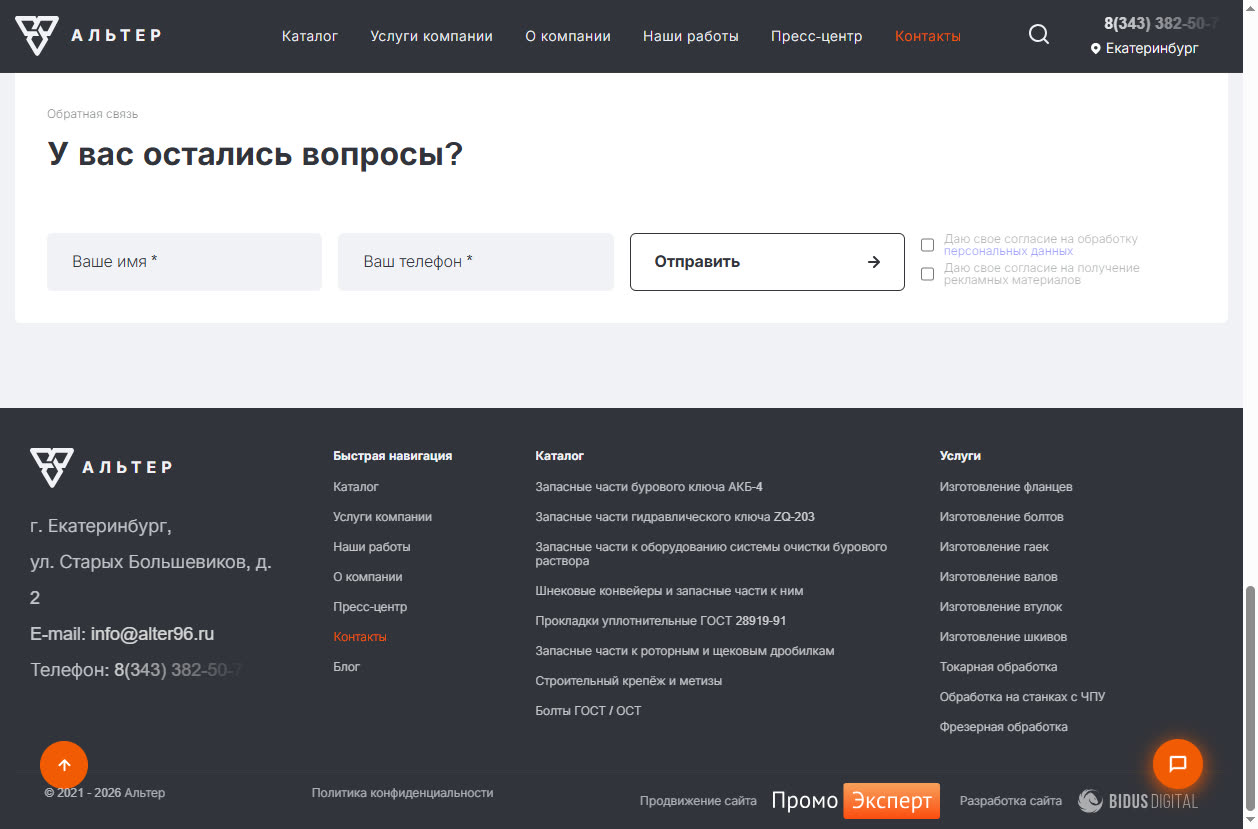Click the Альтер logo in the header
Viewport: 1258px width, 829px height.
tap(88, 36)
